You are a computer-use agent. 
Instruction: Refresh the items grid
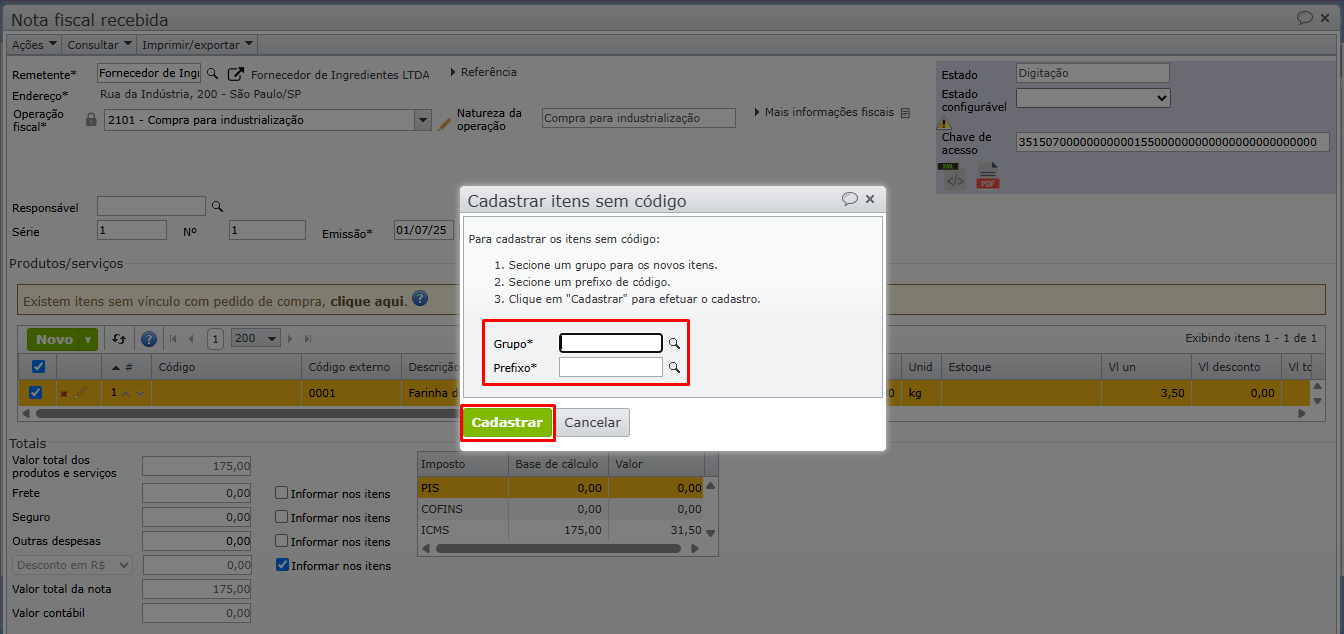(x=119, y=340)
